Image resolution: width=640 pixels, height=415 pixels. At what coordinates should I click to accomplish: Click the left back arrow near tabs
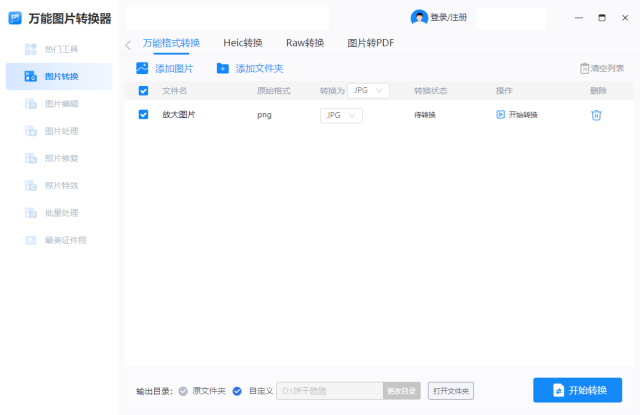(x=128, y=45)
